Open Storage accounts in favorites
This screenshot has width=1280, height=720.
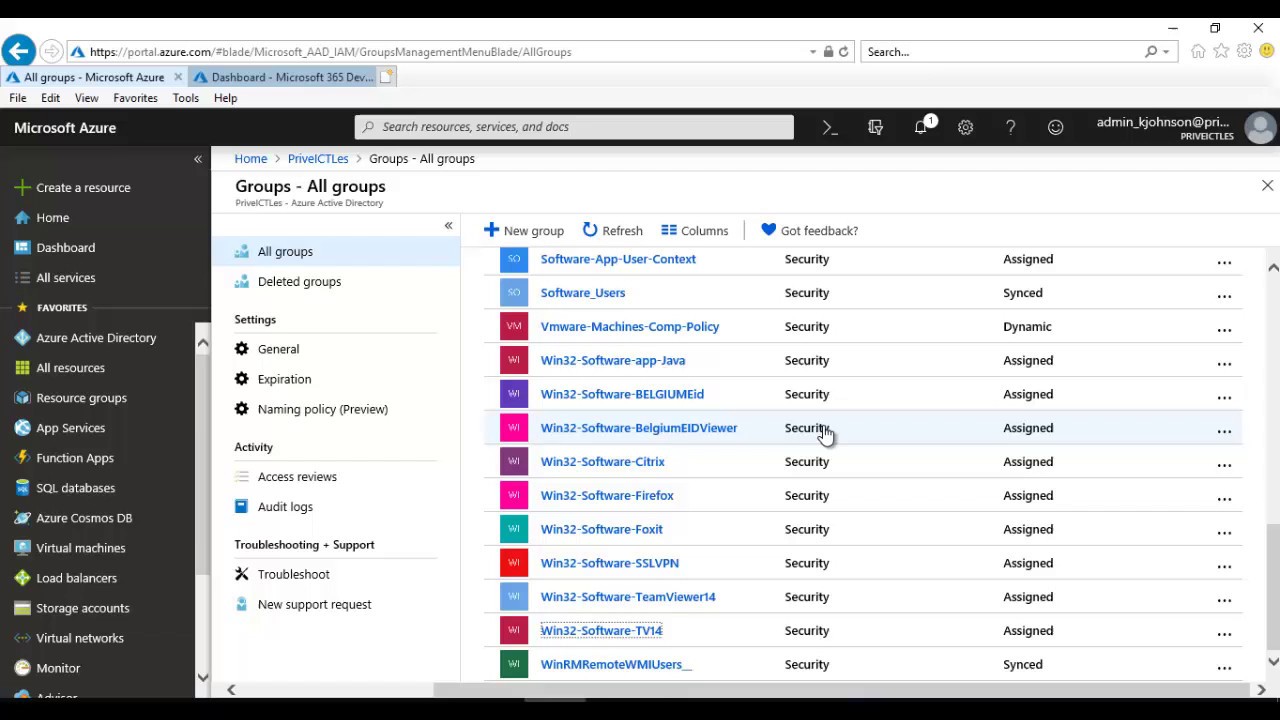[x=82, y=607]
